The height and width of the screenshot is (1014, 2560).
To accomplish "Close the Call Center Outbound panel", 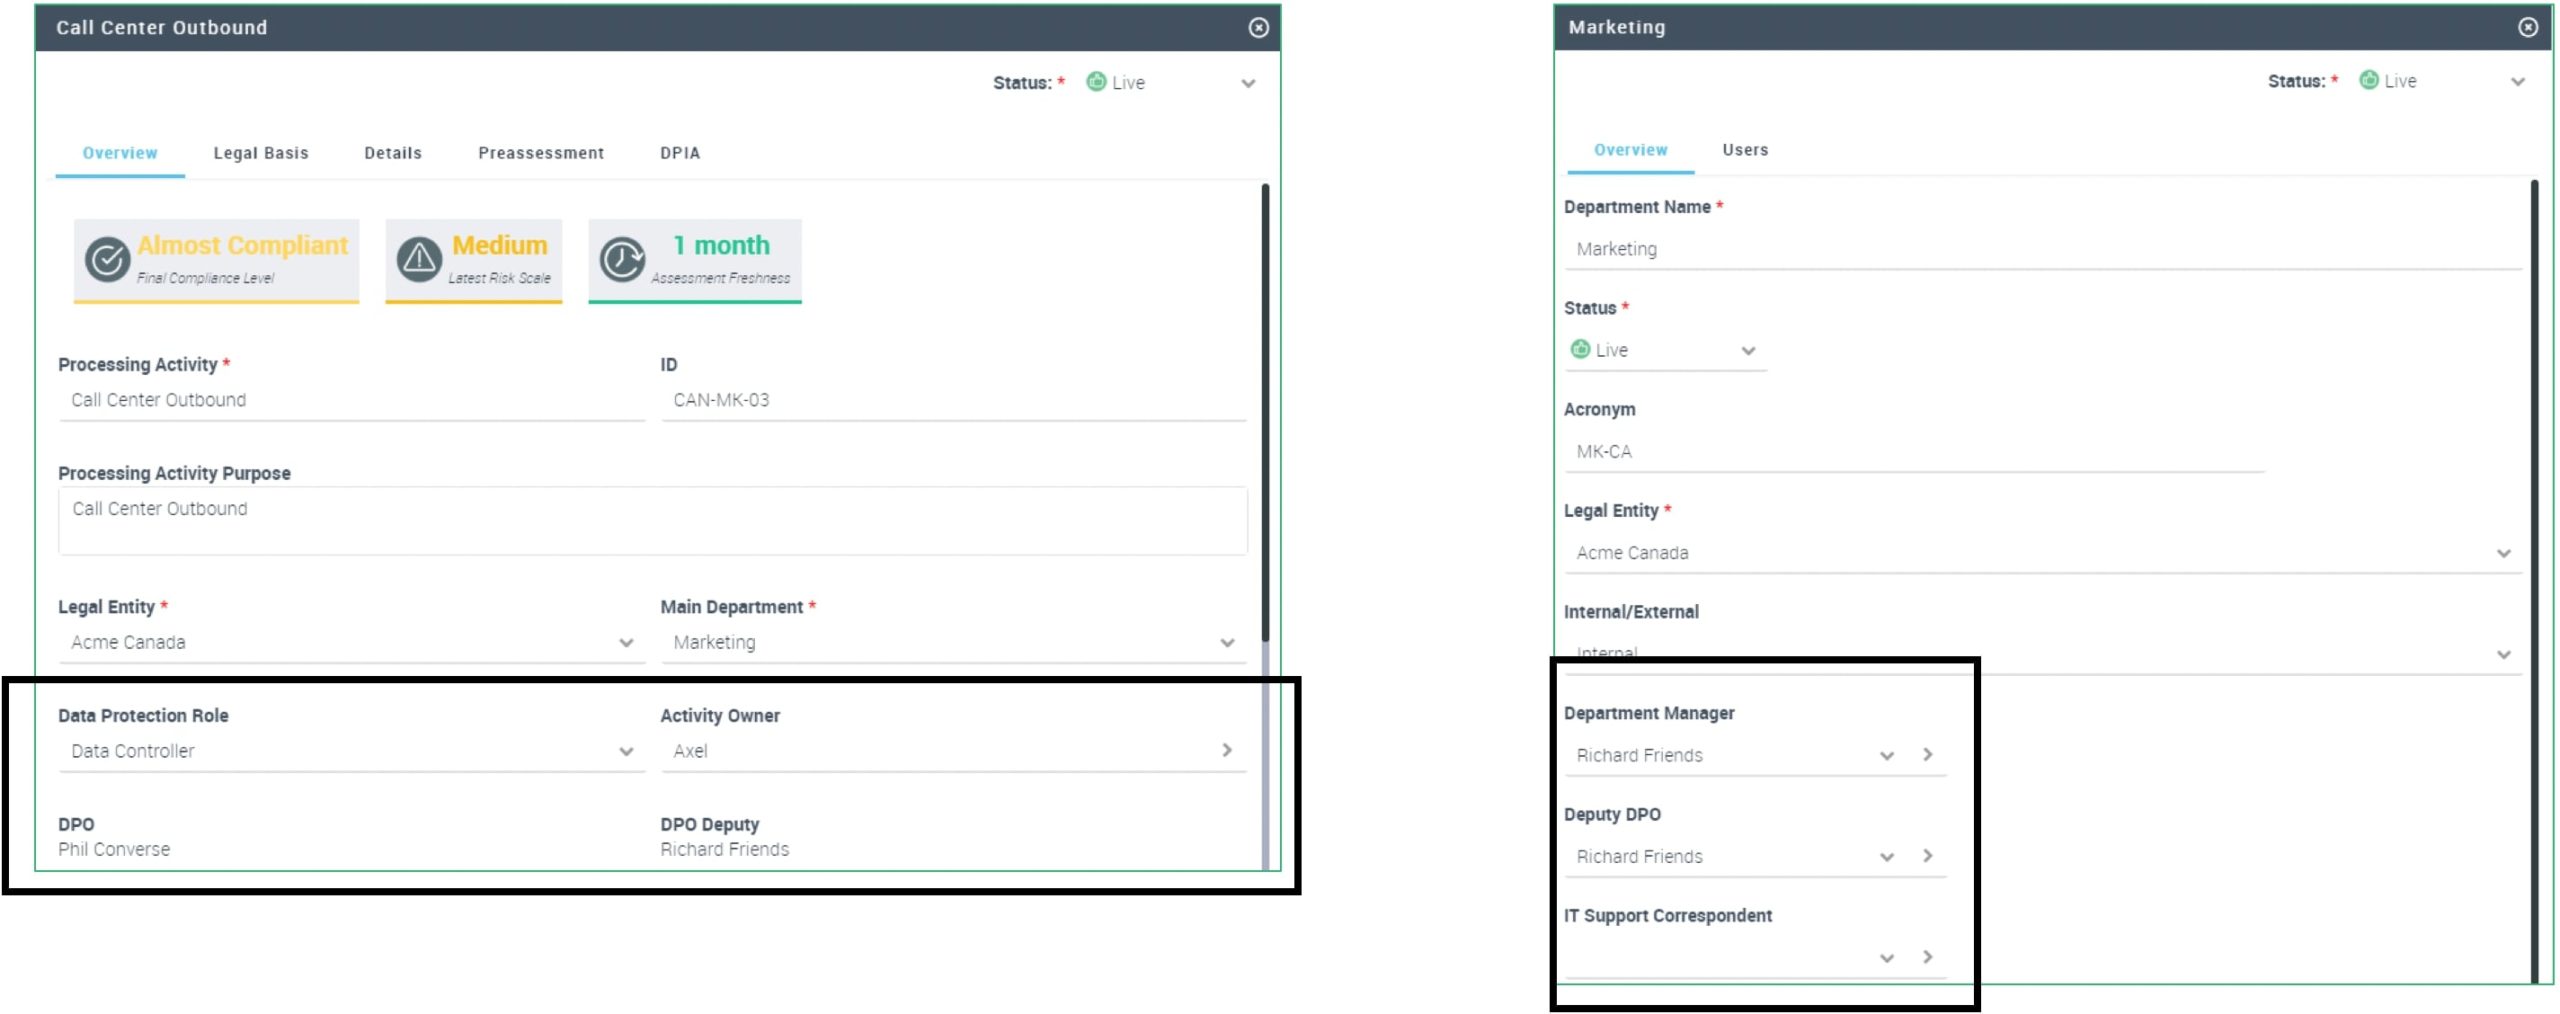I will tap(1259, 28).
